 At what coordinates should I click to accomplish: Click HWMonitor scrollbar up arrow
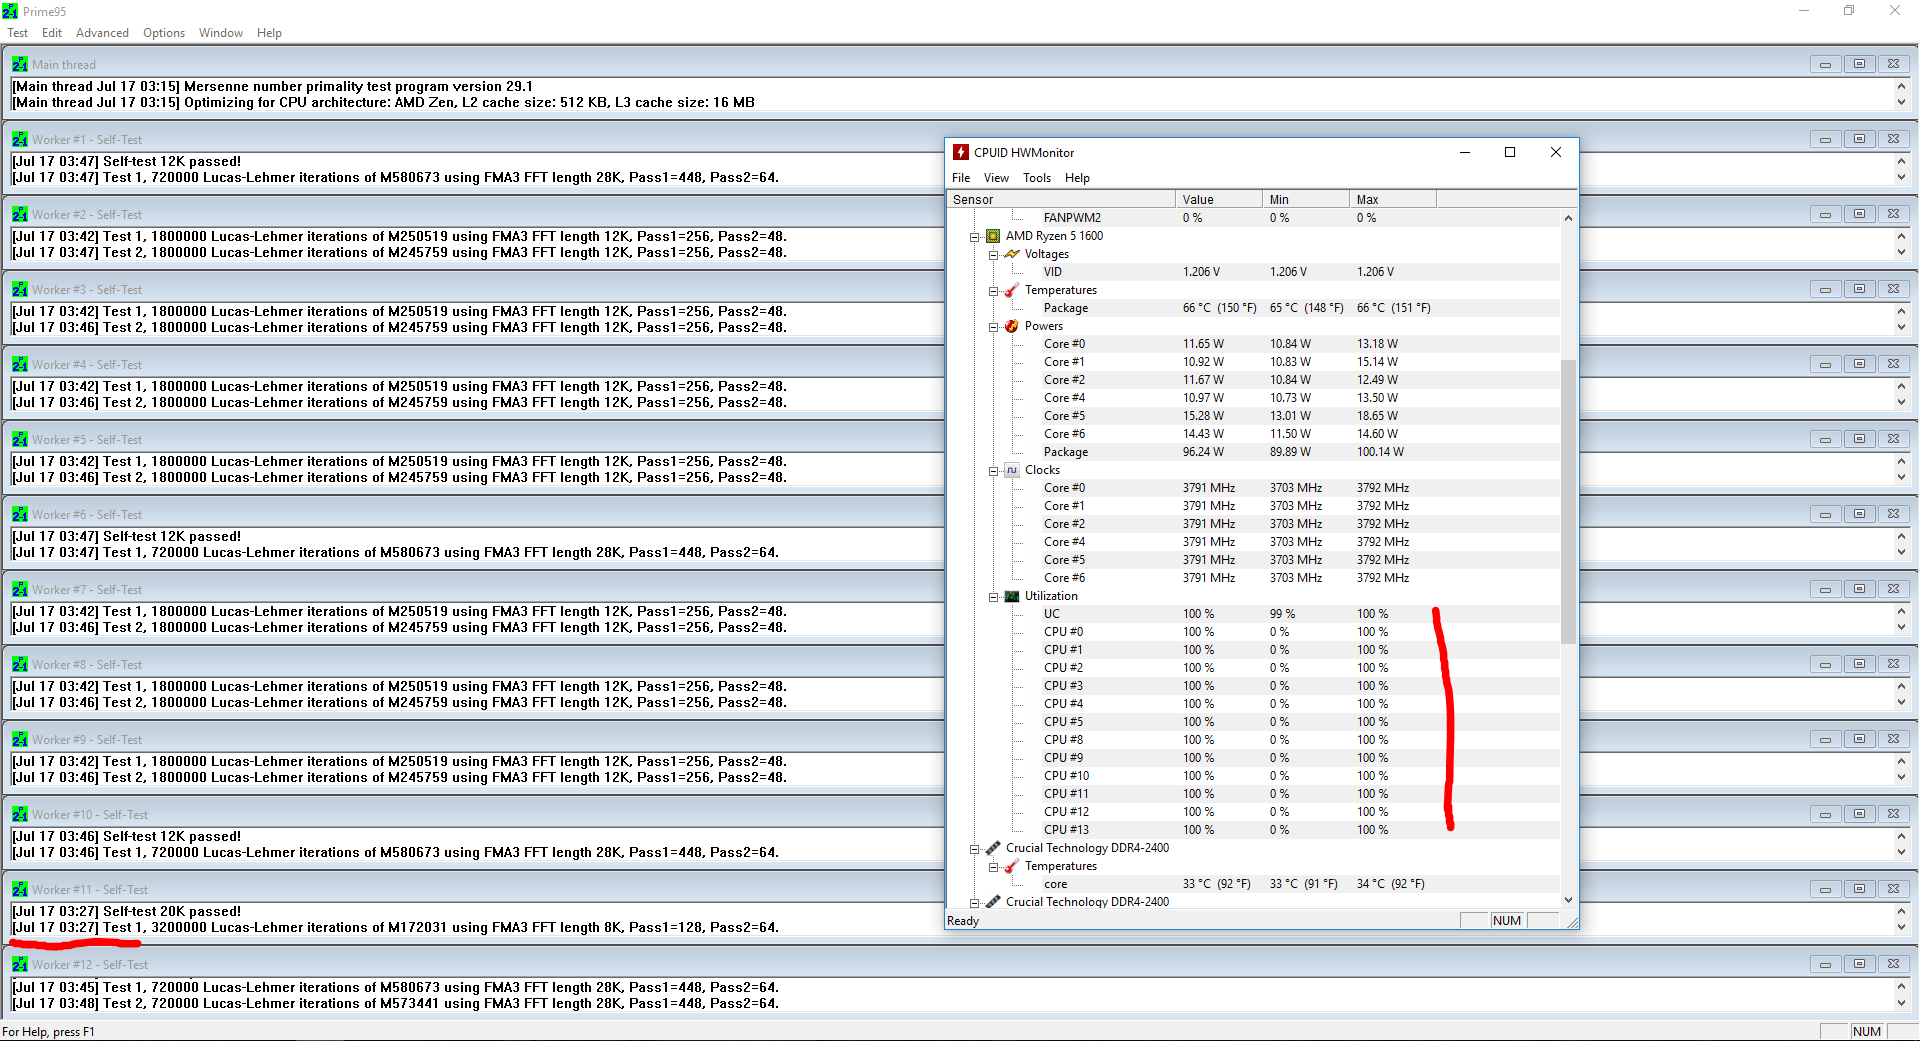click(x=1568, y=217)
